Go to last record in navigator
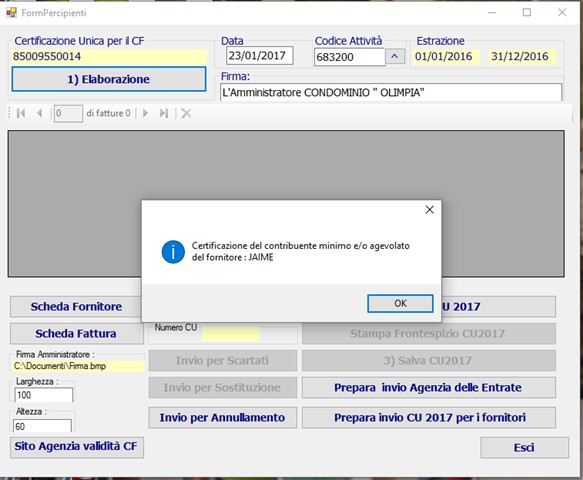This screenshot has width=583, height=480. tap(164, 113)
